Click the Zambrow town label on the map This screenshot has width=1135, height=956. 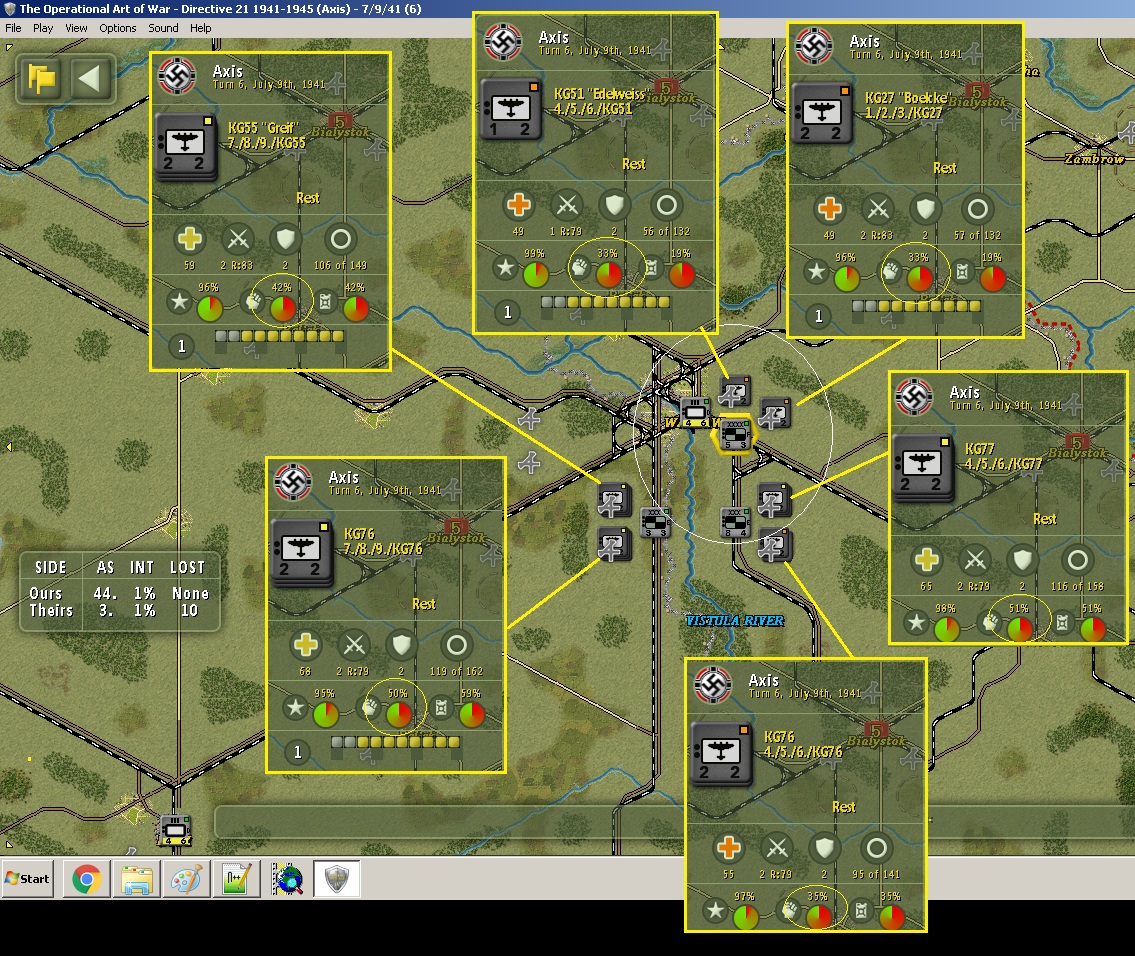click(1094, 158)
